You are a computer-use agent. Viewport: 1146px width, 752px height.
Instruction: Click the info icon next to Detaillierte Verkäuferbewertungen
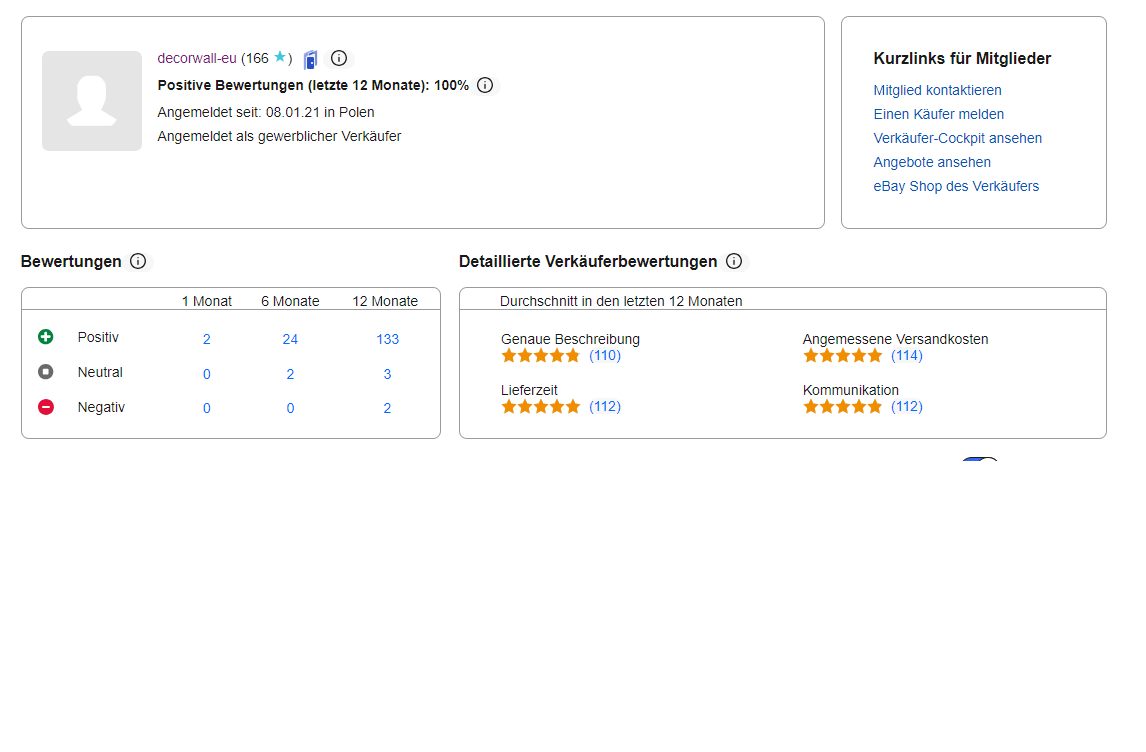click(x=734, y=261)
